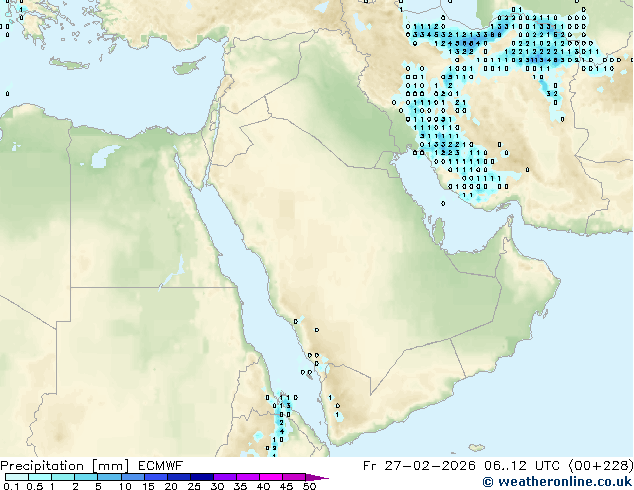This screenshot has width=634, height=490.
Task: Click the 25–30 mm dark blue legend swatch
Action: (202, 477)
